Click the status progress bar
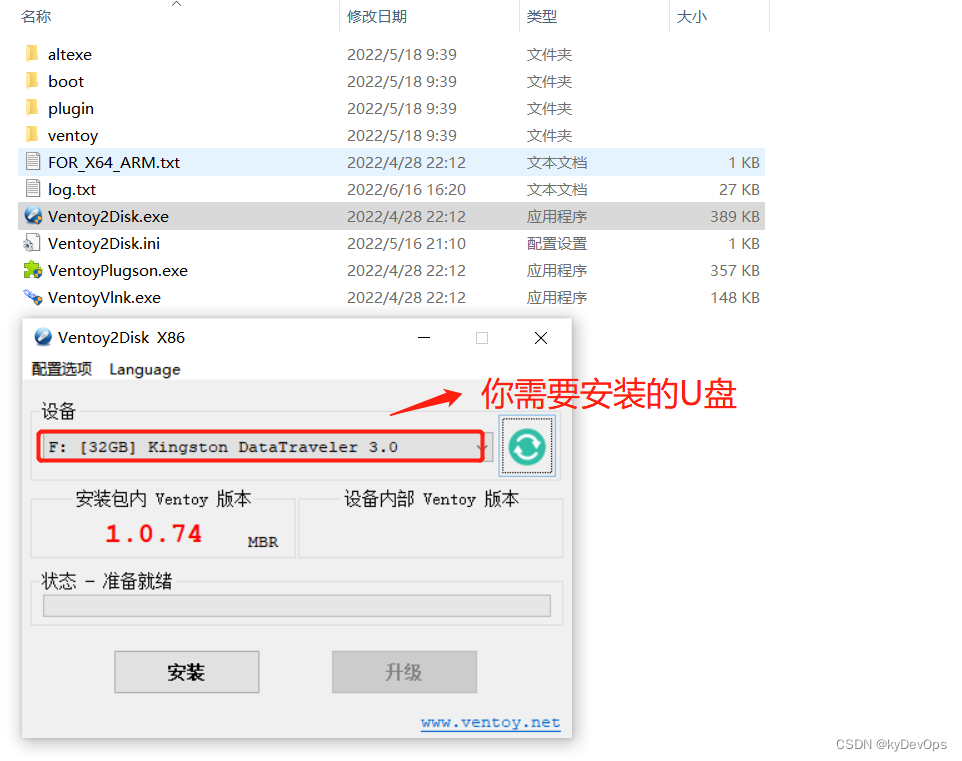Screen dimensions: 962x761 pyautogui.click(x=297, y=605)
